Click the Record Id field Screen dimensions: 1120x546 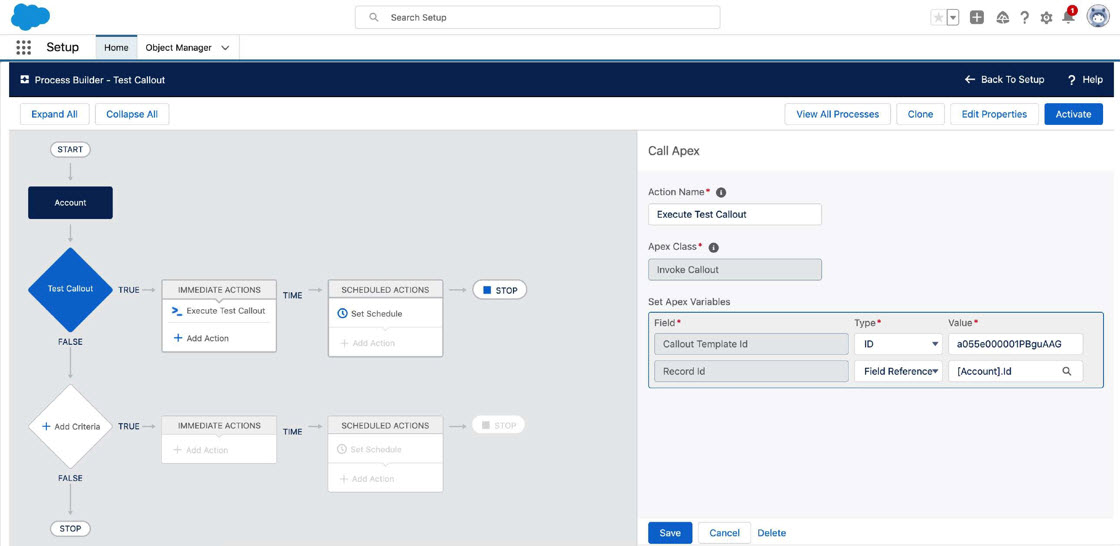pyautogui.click(x=751, y=372)
